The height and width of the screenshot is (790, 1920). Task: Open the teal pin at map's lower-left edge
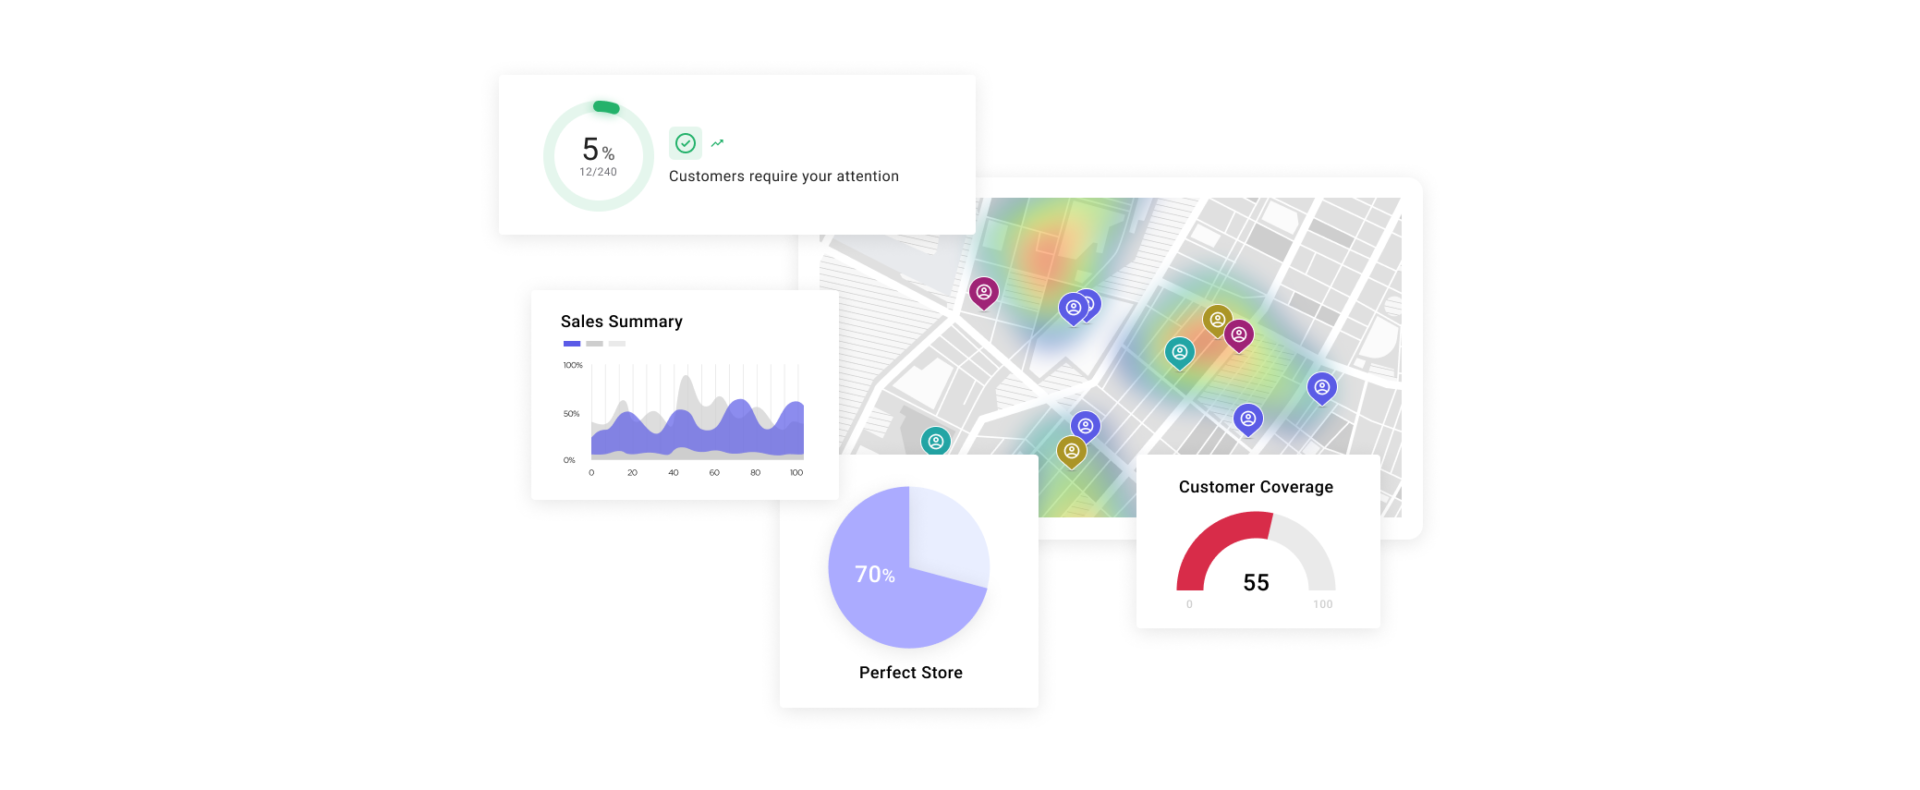(936, 441)
